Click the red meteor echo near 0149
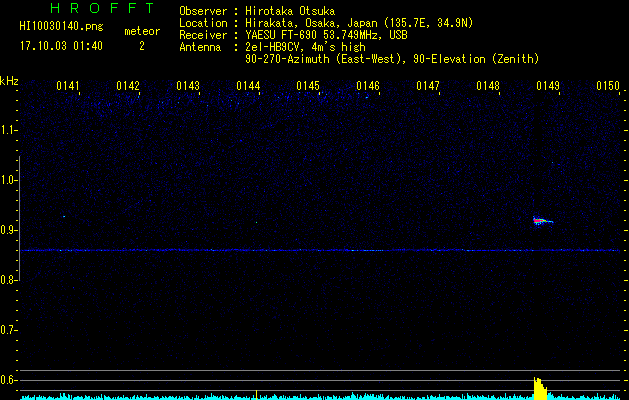Screen dimensions: 629x400 [542, 221]
